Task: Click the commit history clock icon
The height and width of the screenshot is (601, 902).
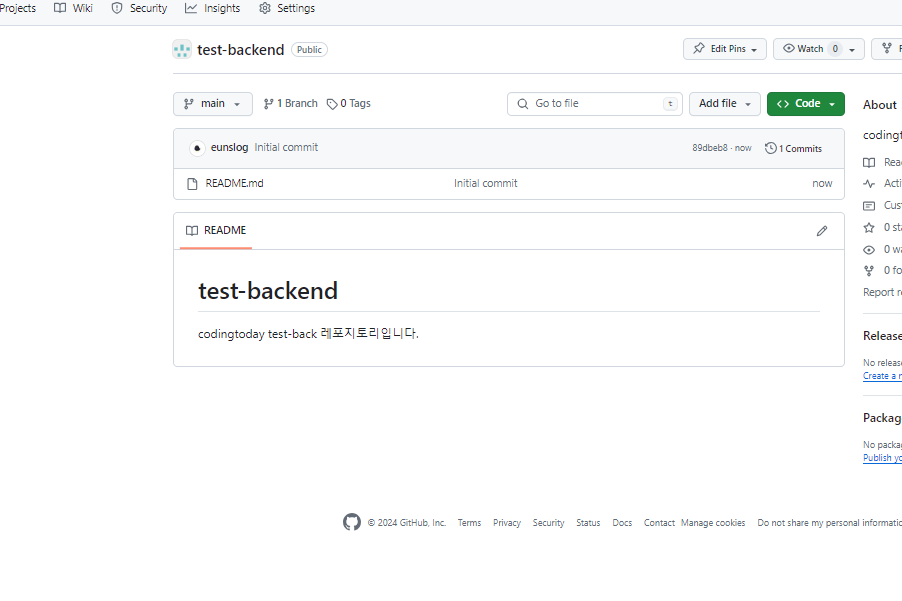Action: pos(770,148)
